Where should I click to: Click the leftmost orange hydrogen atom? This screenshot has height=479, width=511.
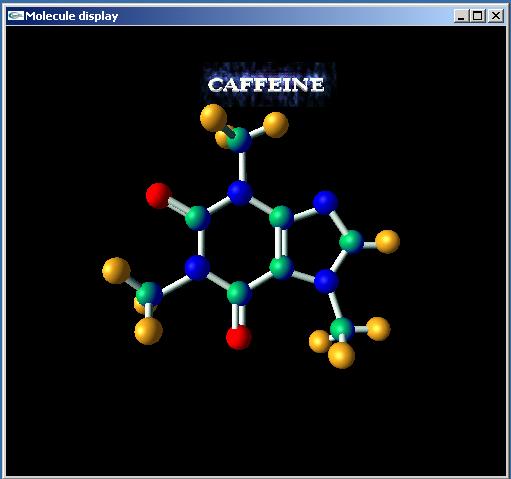click(116, 271)
